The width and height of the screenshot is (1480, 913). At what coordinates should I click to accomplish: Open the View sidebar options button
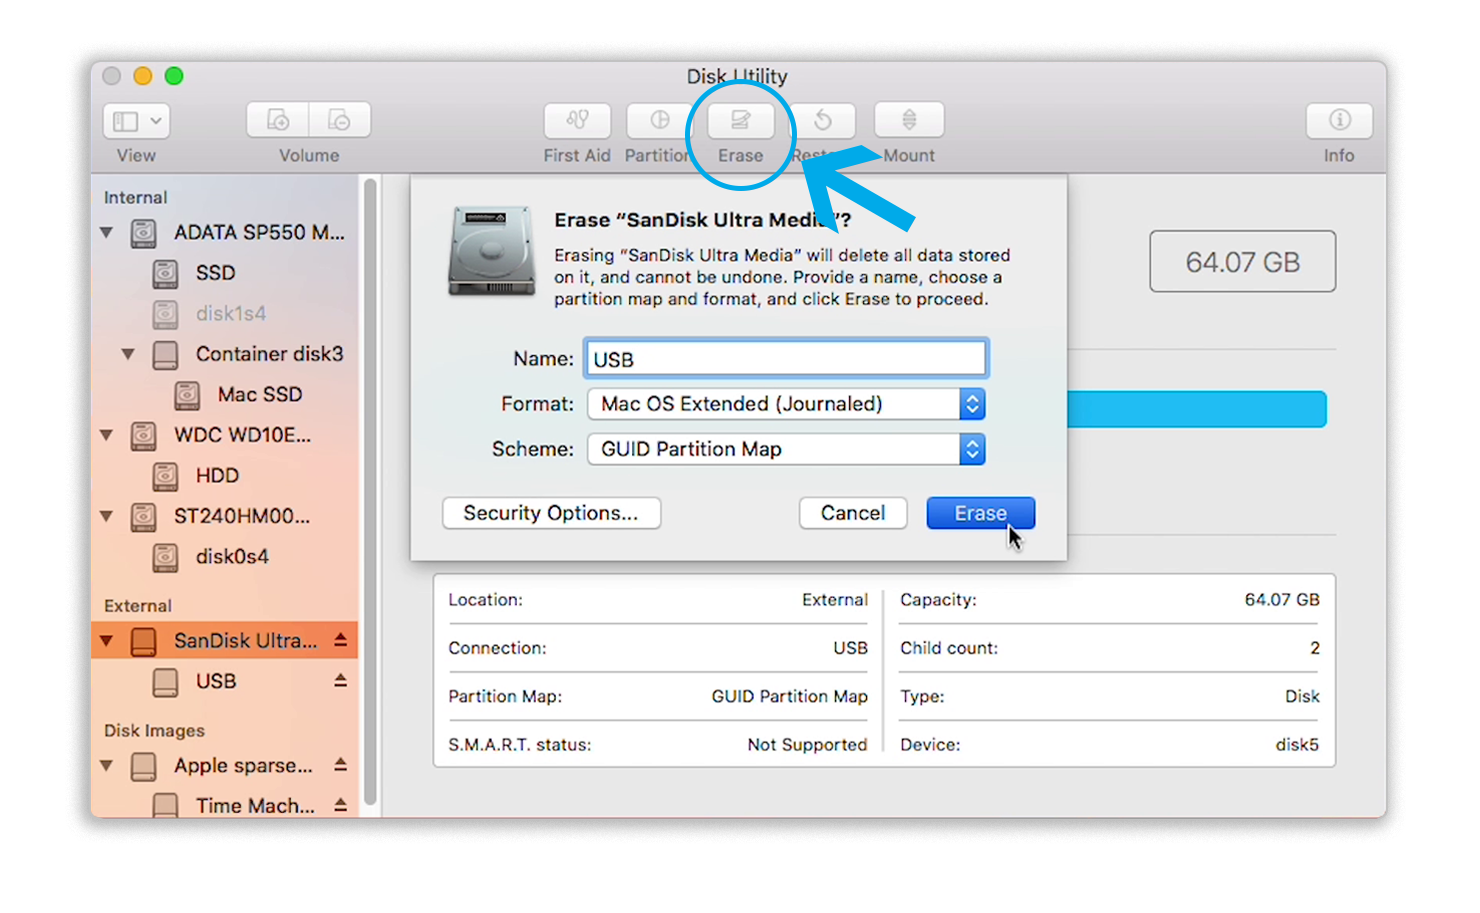tap(136, 121)
